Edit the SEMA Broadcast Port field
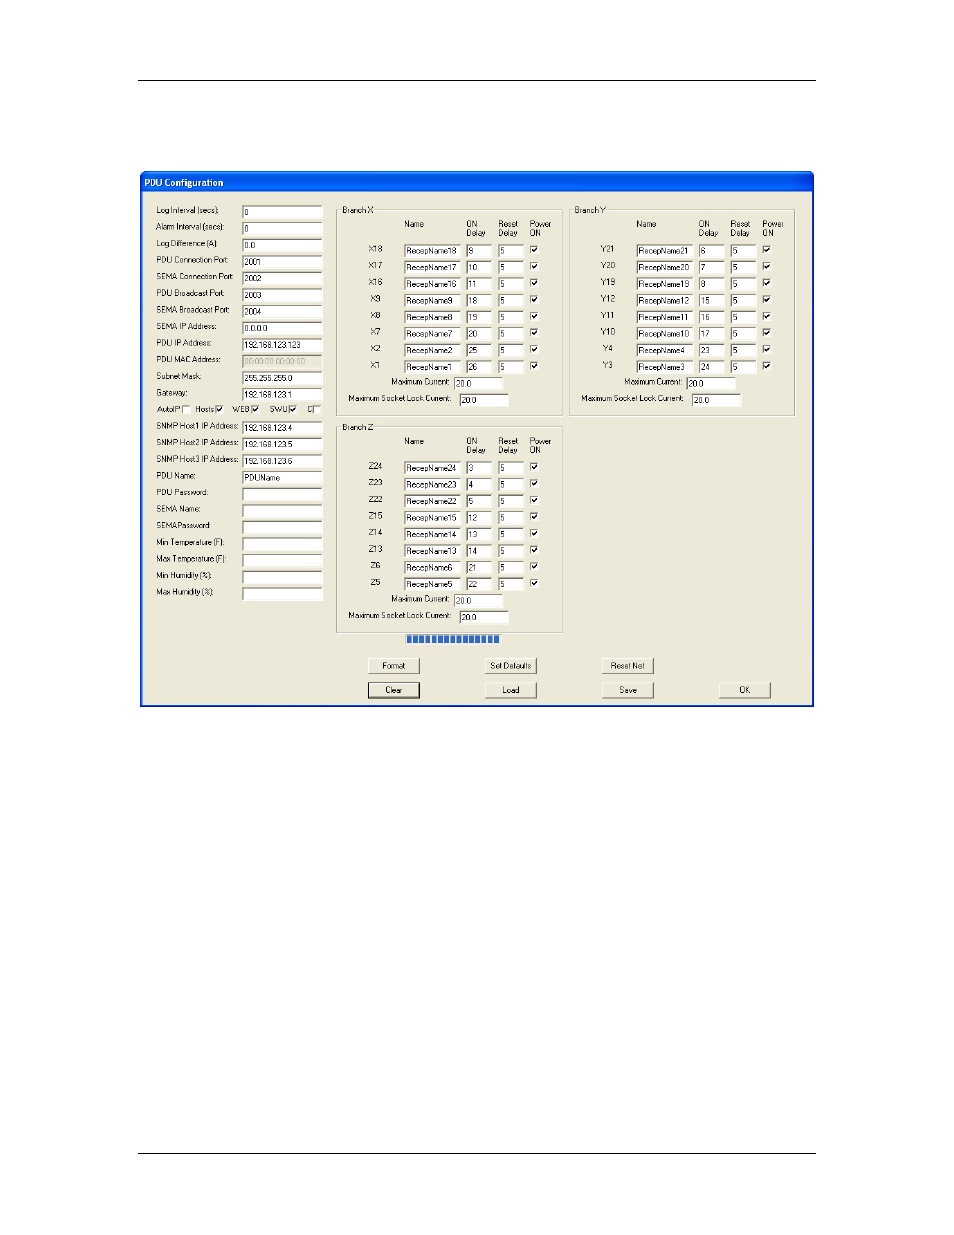954x1235 pixels. (x=282, y=311)
